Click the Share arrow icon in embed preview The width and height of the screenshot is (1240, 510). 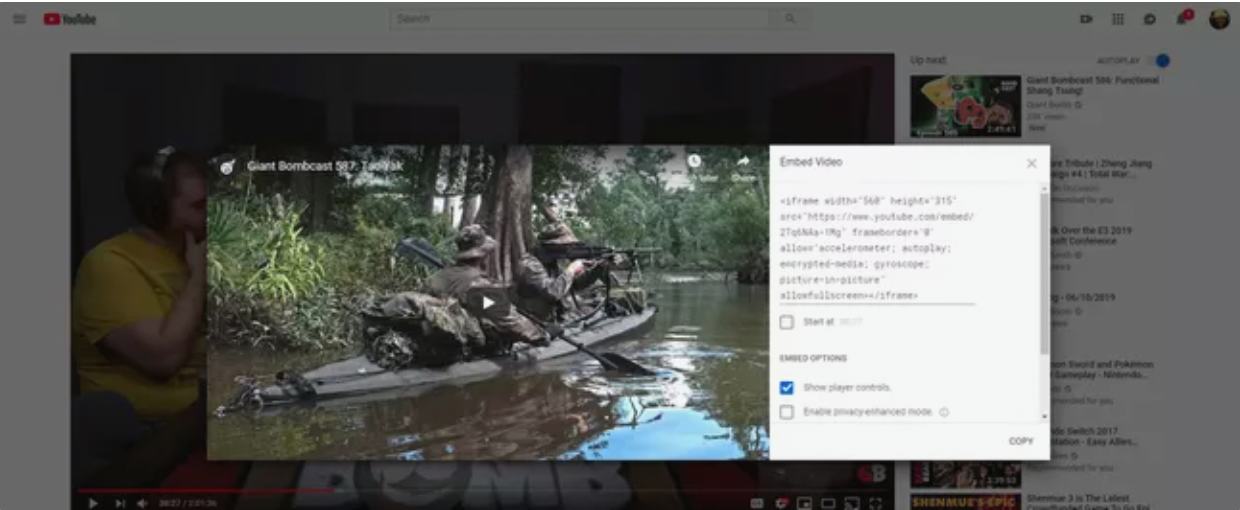(x=743, y=162)
